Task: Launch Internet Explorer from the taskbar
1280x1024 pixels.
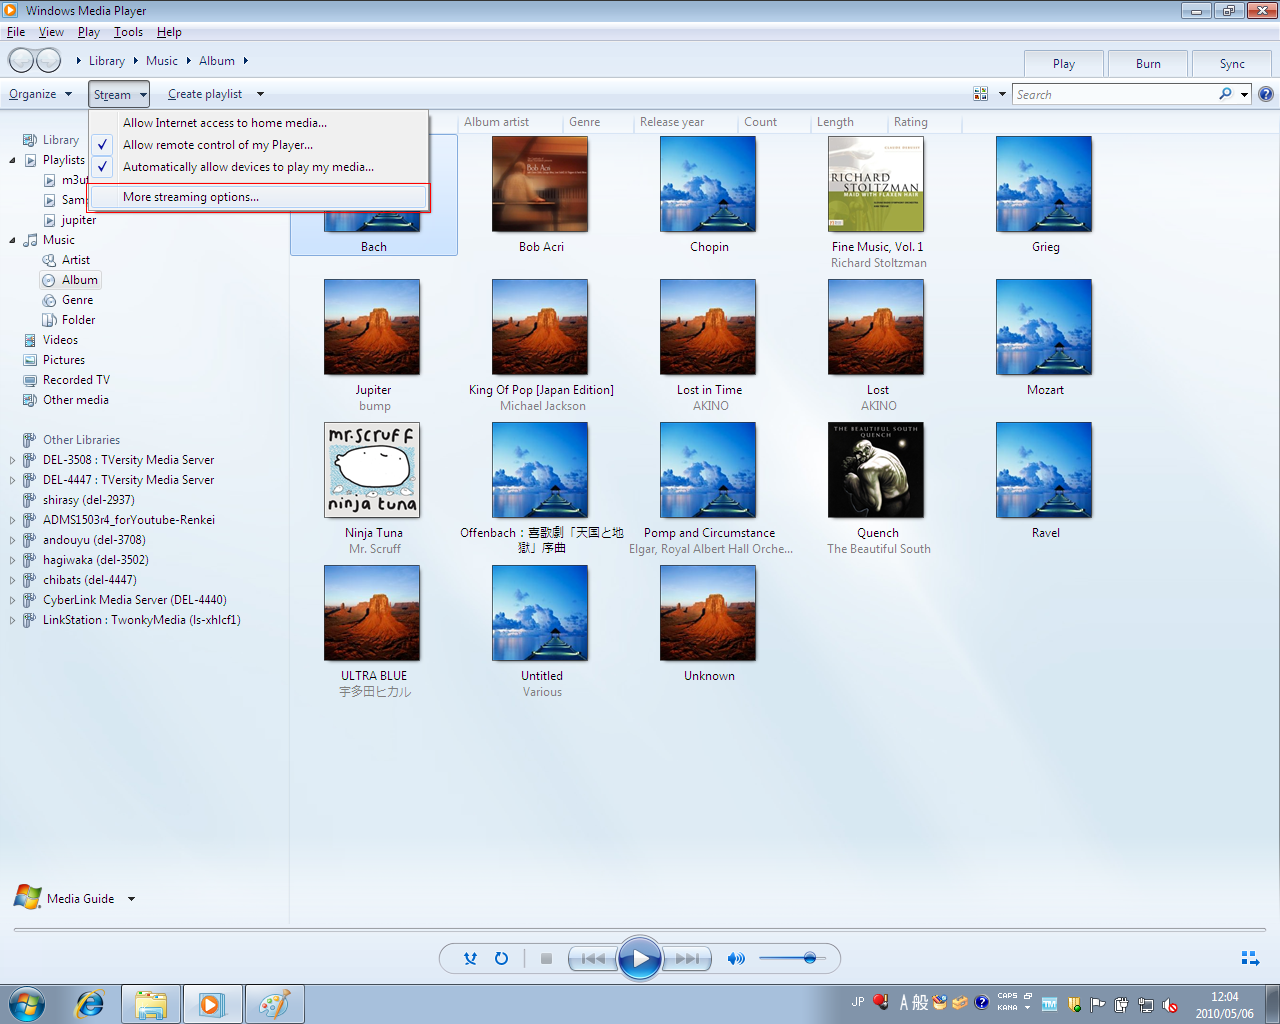Action: (90, 1004)
